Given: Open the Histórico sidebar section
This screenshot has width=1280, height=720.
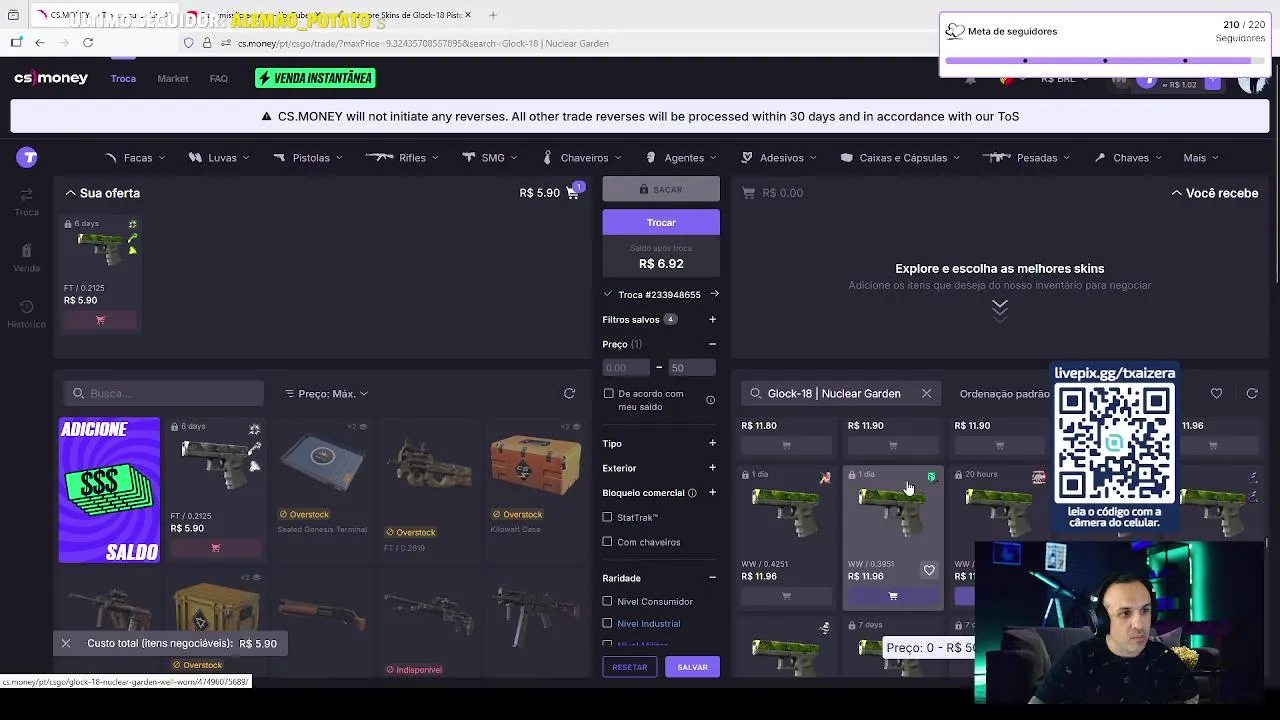Looking at the screenshot, I should [27, 313].
